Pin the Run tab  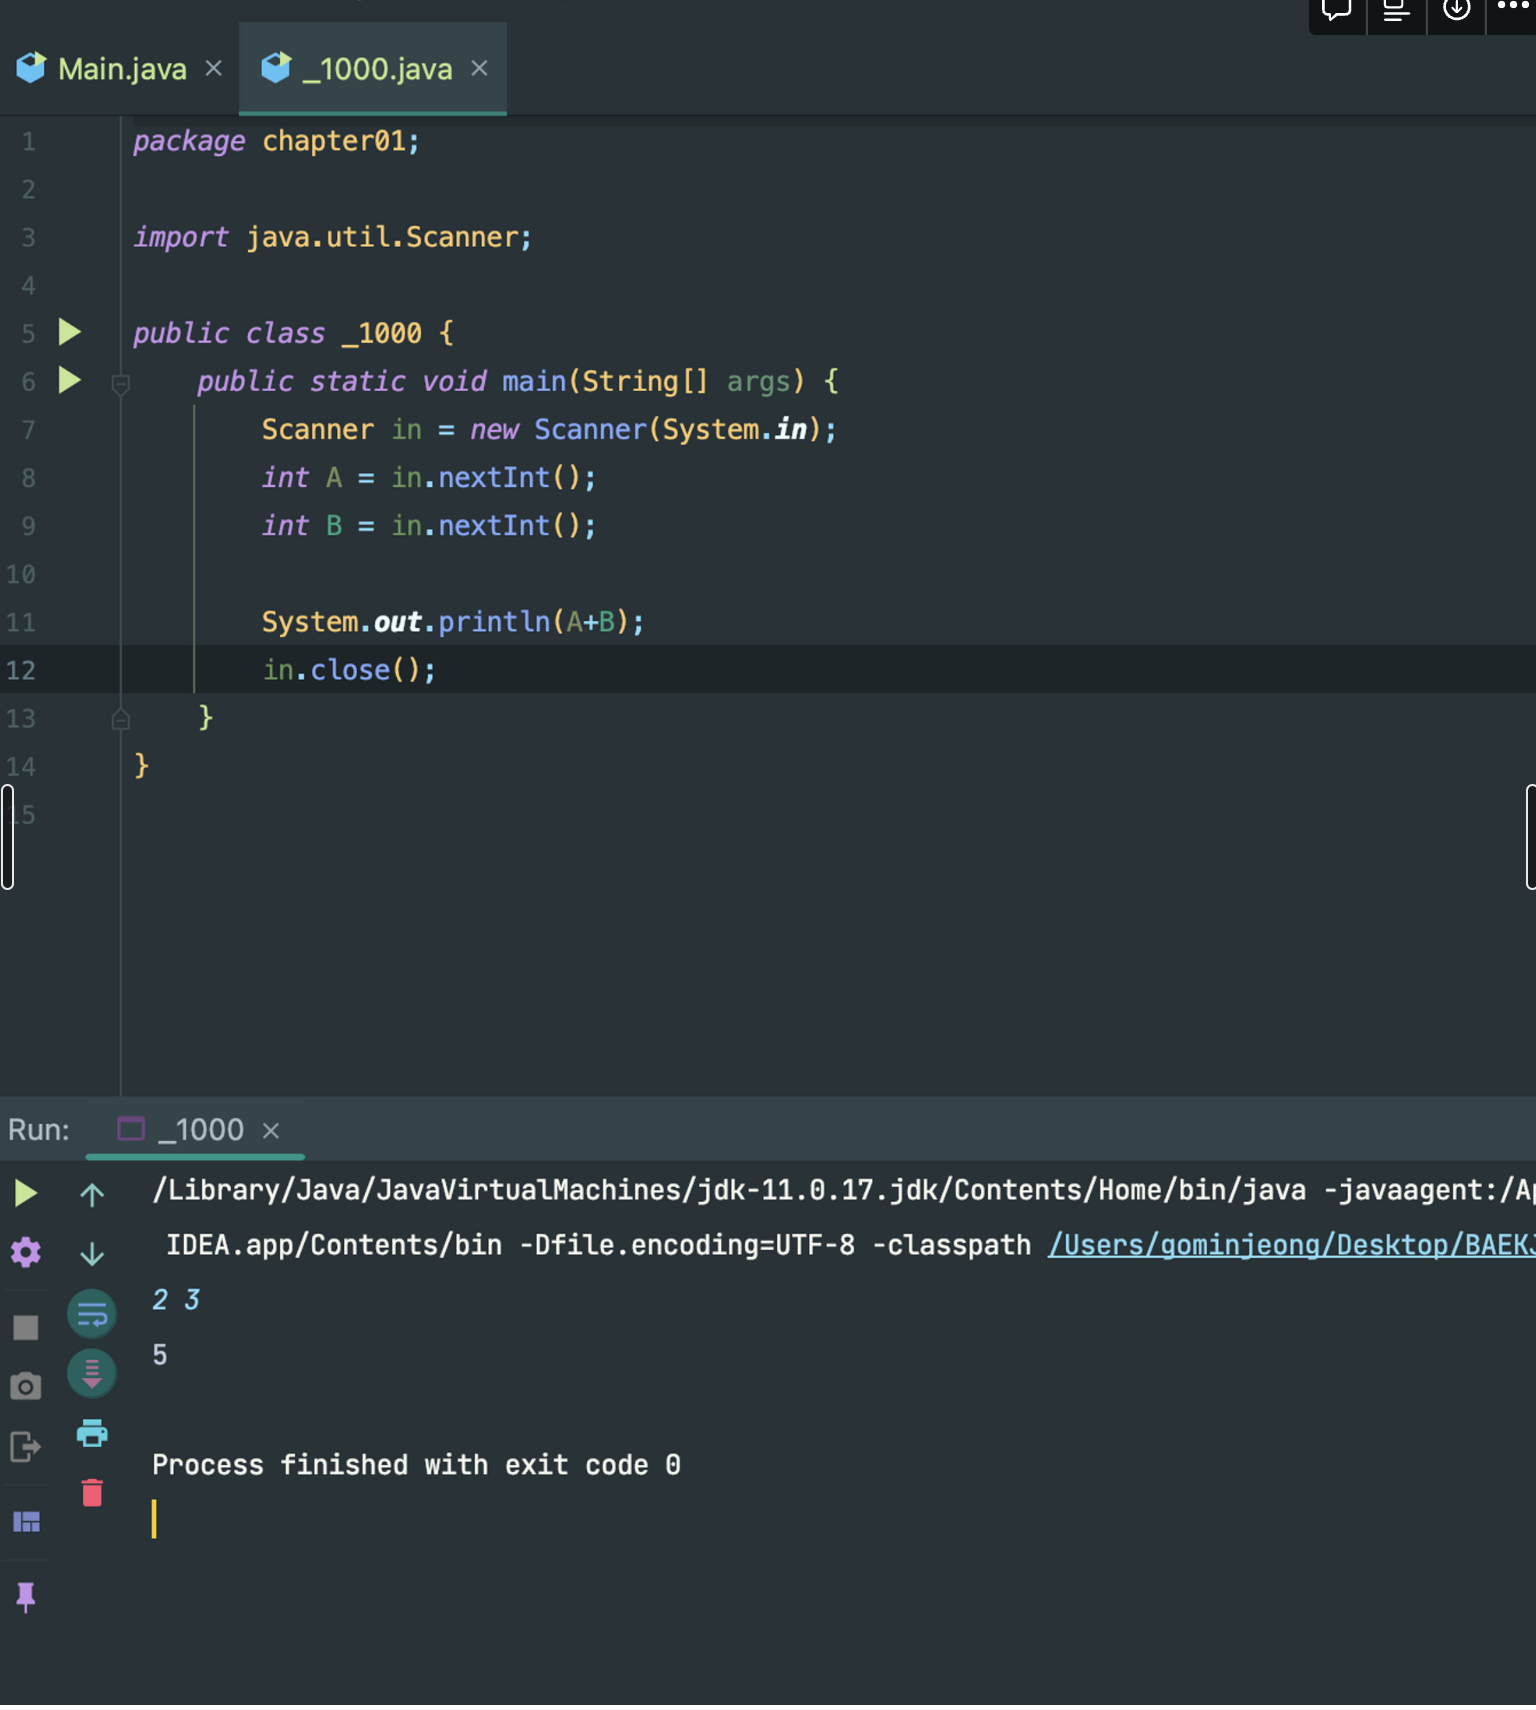pyautogui.click(x=26, y=1597)
